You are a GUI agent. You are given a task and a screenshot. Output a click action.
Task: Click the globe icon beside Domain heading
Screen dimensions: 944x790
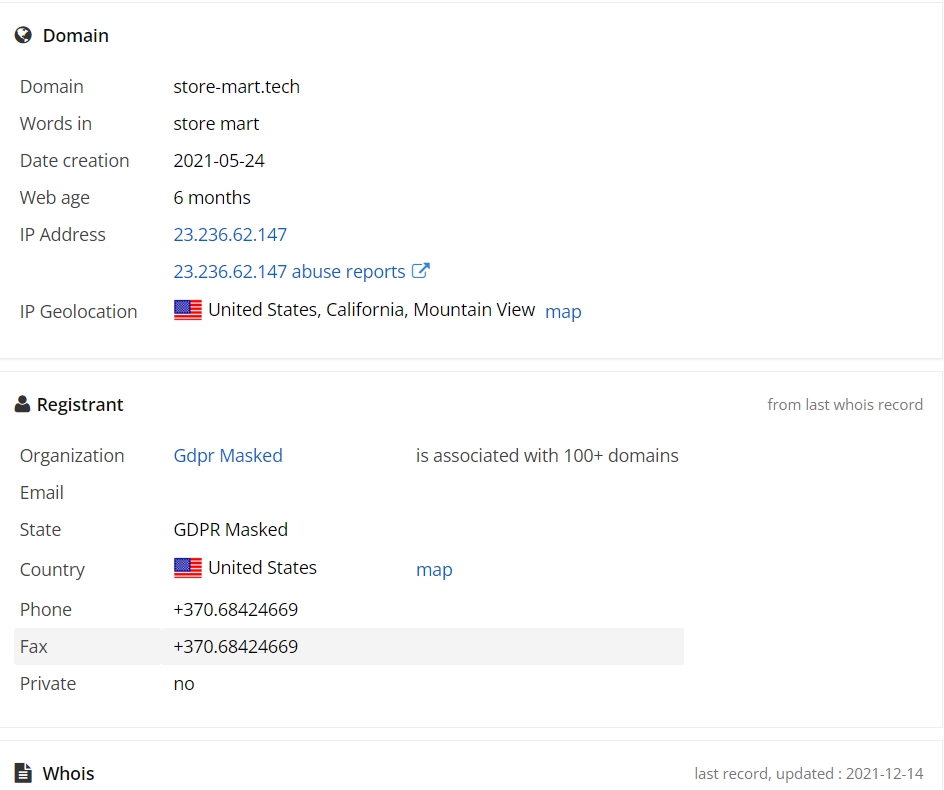click(x=23, y=36)
